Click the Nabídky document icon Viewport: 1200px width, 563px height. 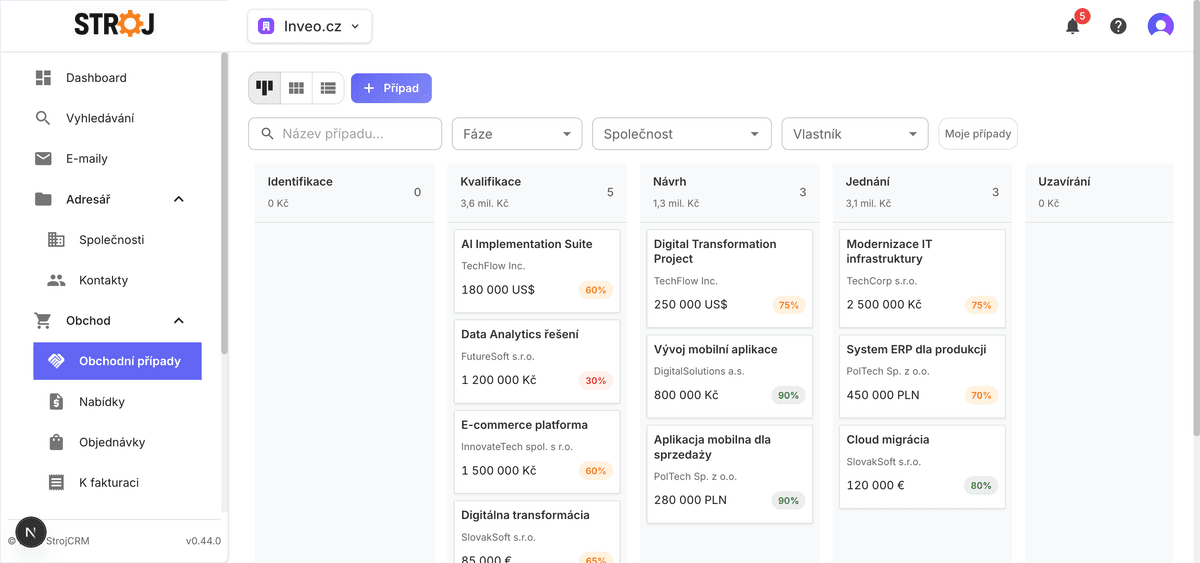coord(57,402)
